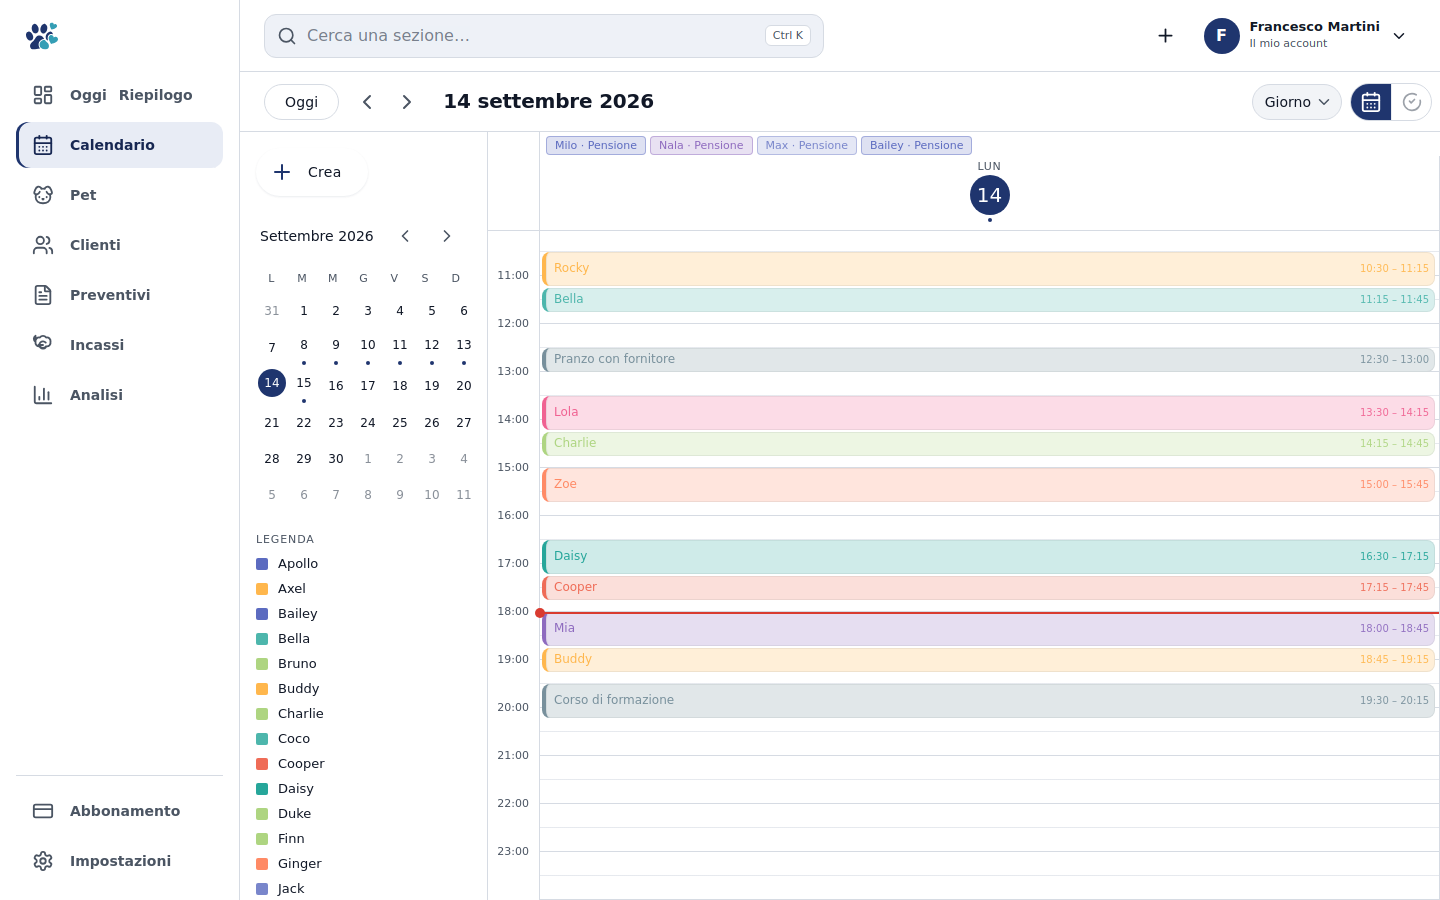Select the Analisi menu item
The image size is (1440, 900).
tap(119, 395)
